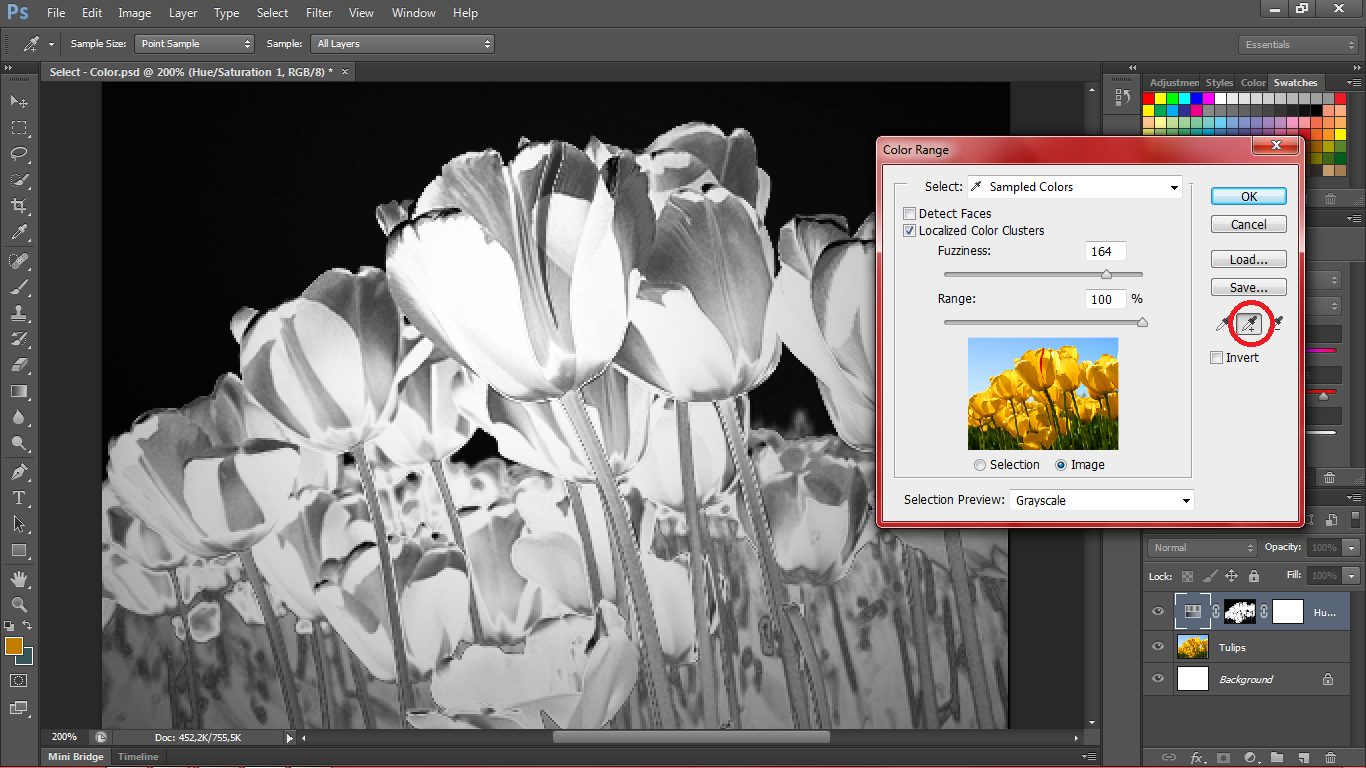Click the Lock all padlock icon
Image resolution: width=1366 pixels, height=768 pixels.
tap(1252, 576)
